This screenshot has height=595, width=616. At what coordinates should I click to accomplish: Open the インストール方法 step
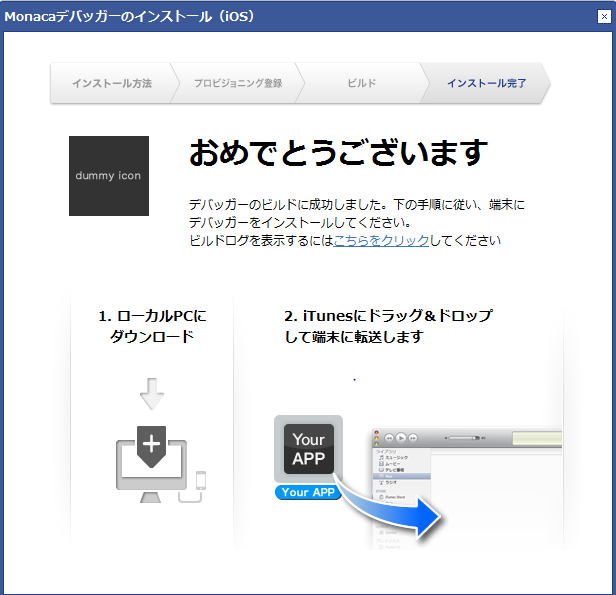pyautogui.click(x=111, y=83)
